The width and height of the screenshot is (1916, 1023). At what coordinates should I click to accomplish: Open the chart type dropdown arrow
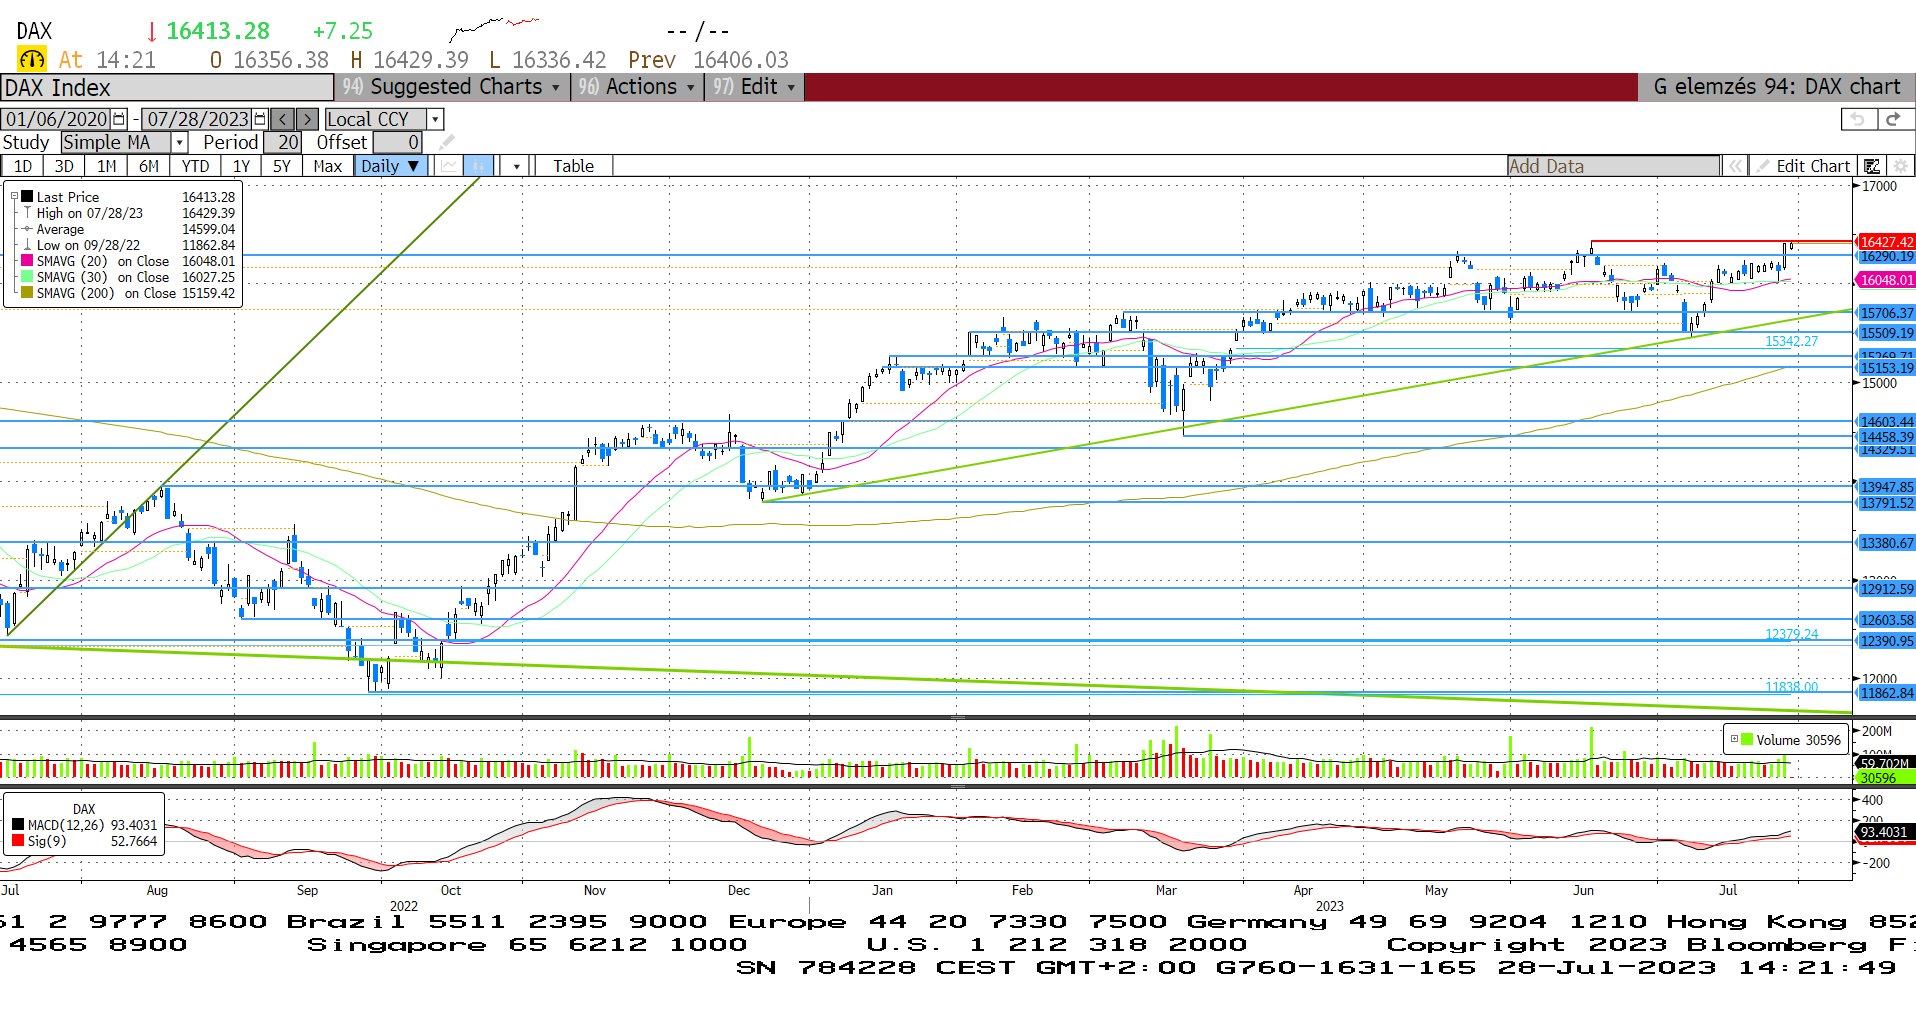click(x=516, y=166)
